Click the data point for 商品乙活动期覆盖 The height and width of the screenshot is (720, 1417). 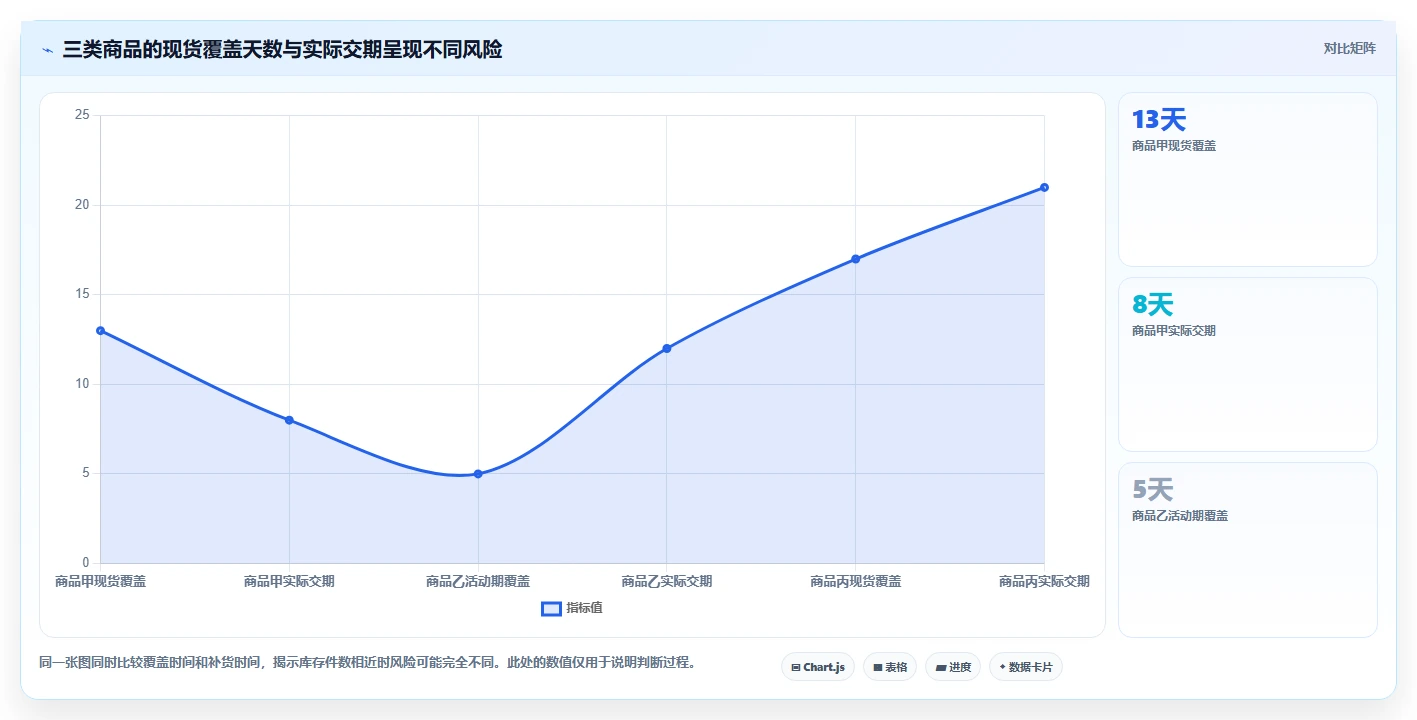[x=478, y=474]
